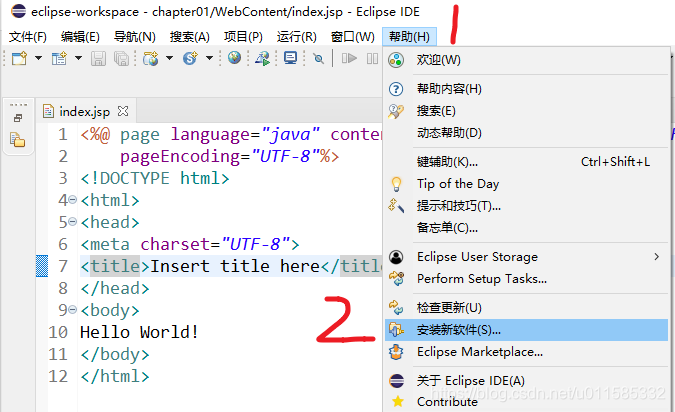Click the monitor console toolbar icon
675x412 pixels.
pos(291,58)
